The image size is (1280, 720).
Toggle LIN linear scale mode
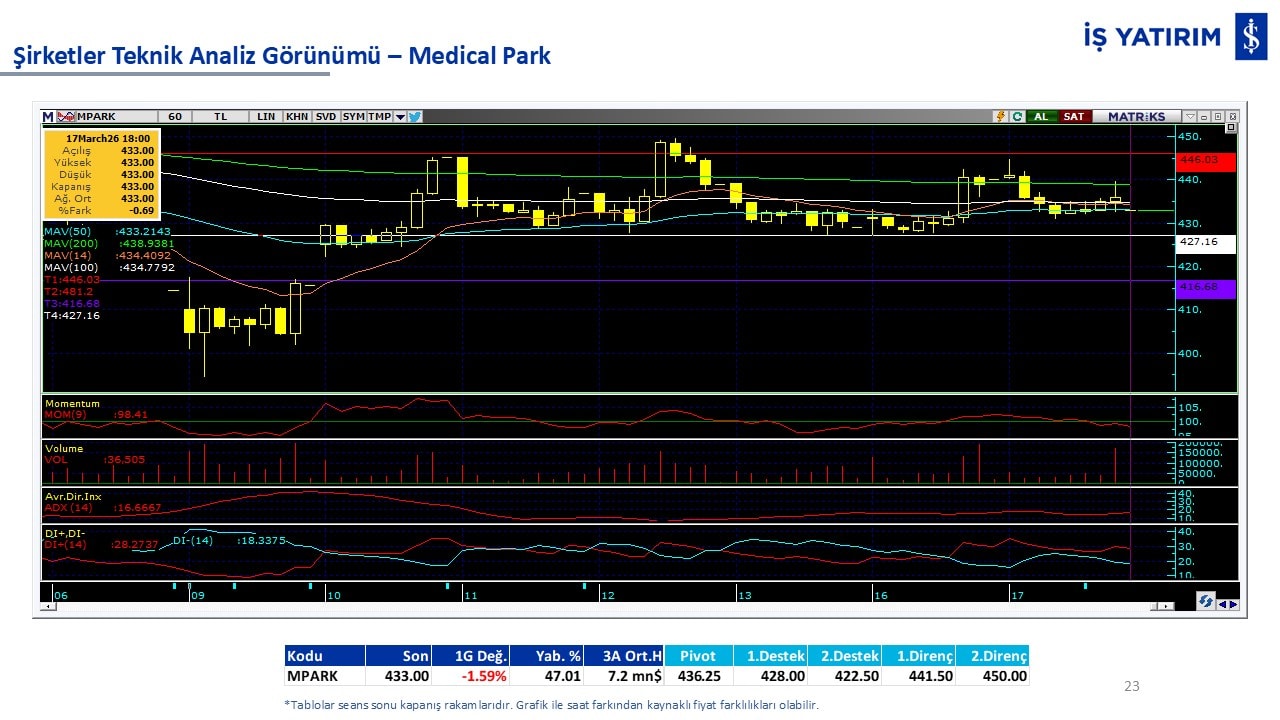[x=266, y=117]
